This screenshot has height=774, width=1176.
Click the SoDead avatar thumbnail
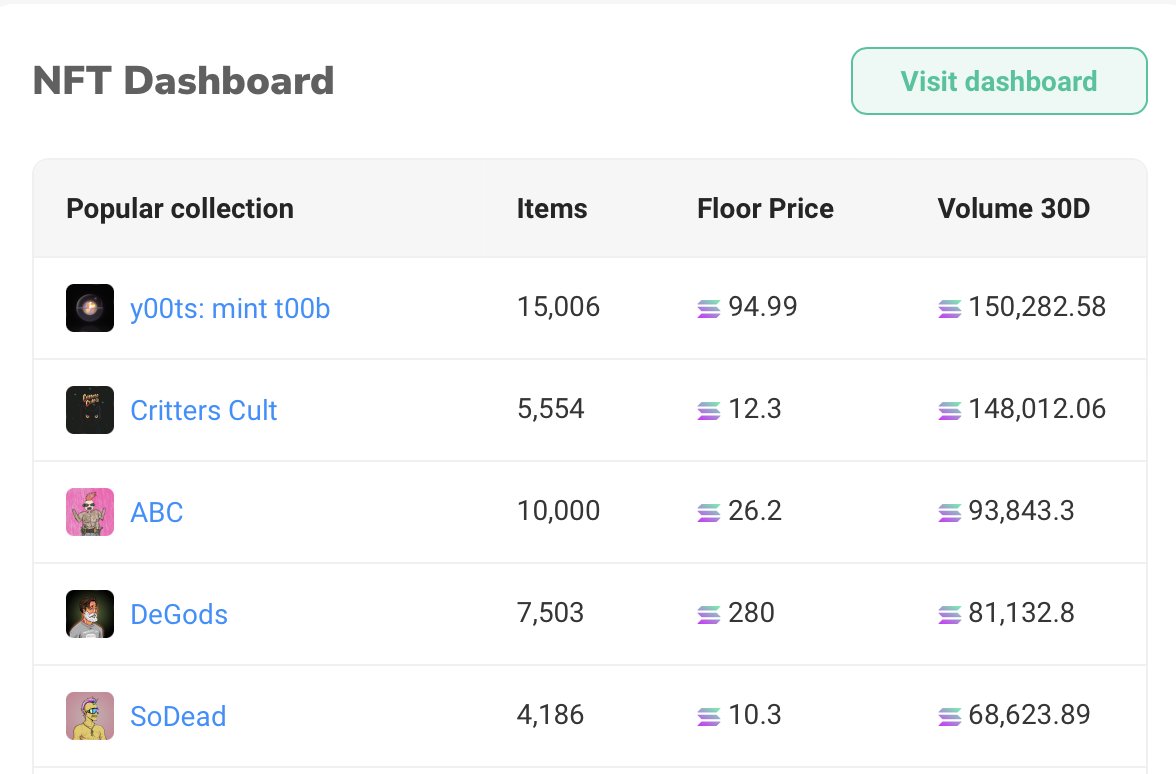(90, 716)
